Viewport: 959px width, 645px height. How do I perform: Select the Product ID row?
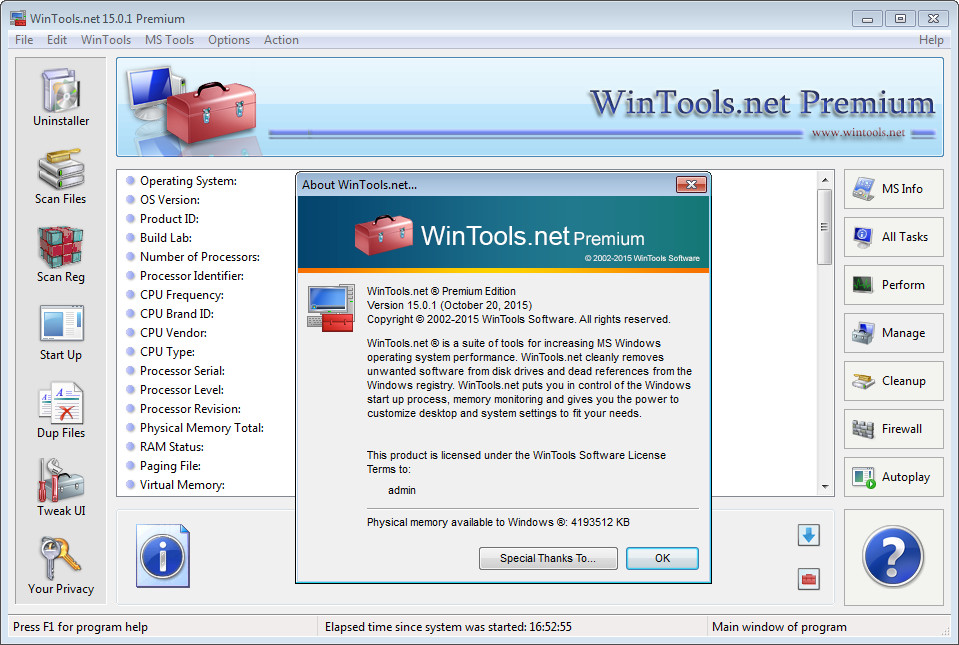(x=163, y=219)
